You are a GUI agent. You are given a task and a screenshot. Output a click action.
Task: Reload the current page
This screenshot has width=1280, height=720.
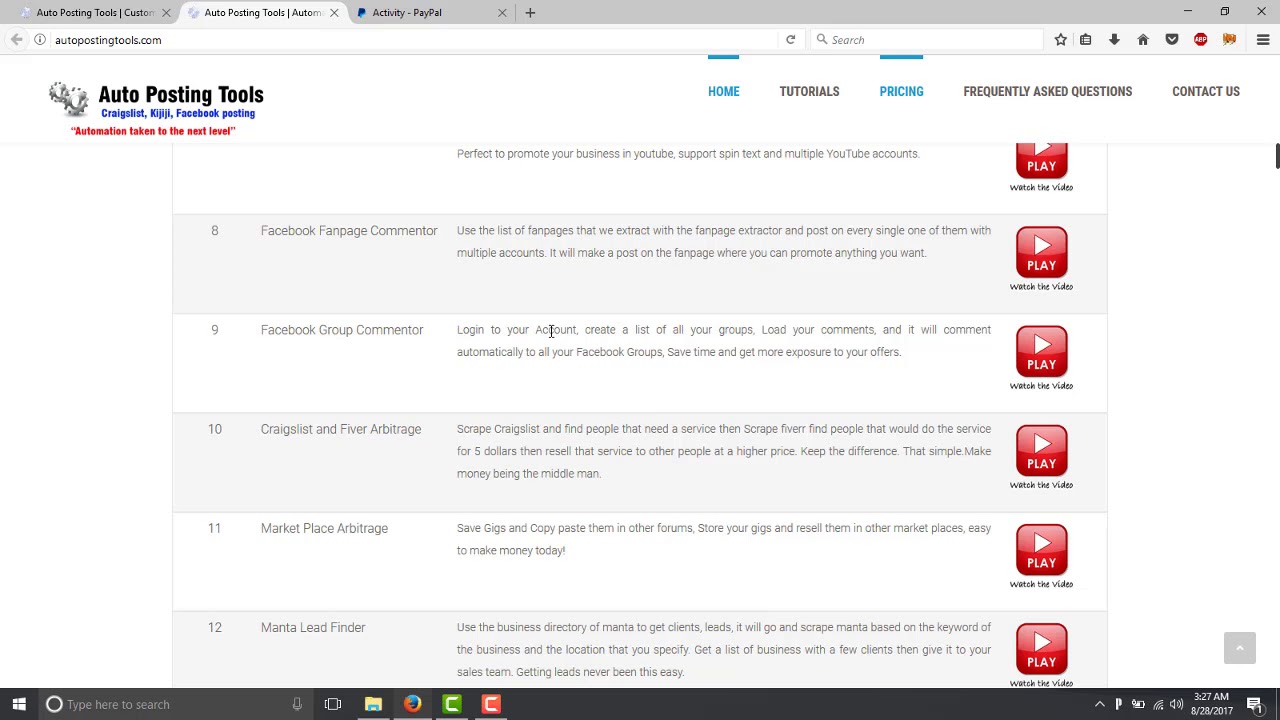click(x=790, y=40)
